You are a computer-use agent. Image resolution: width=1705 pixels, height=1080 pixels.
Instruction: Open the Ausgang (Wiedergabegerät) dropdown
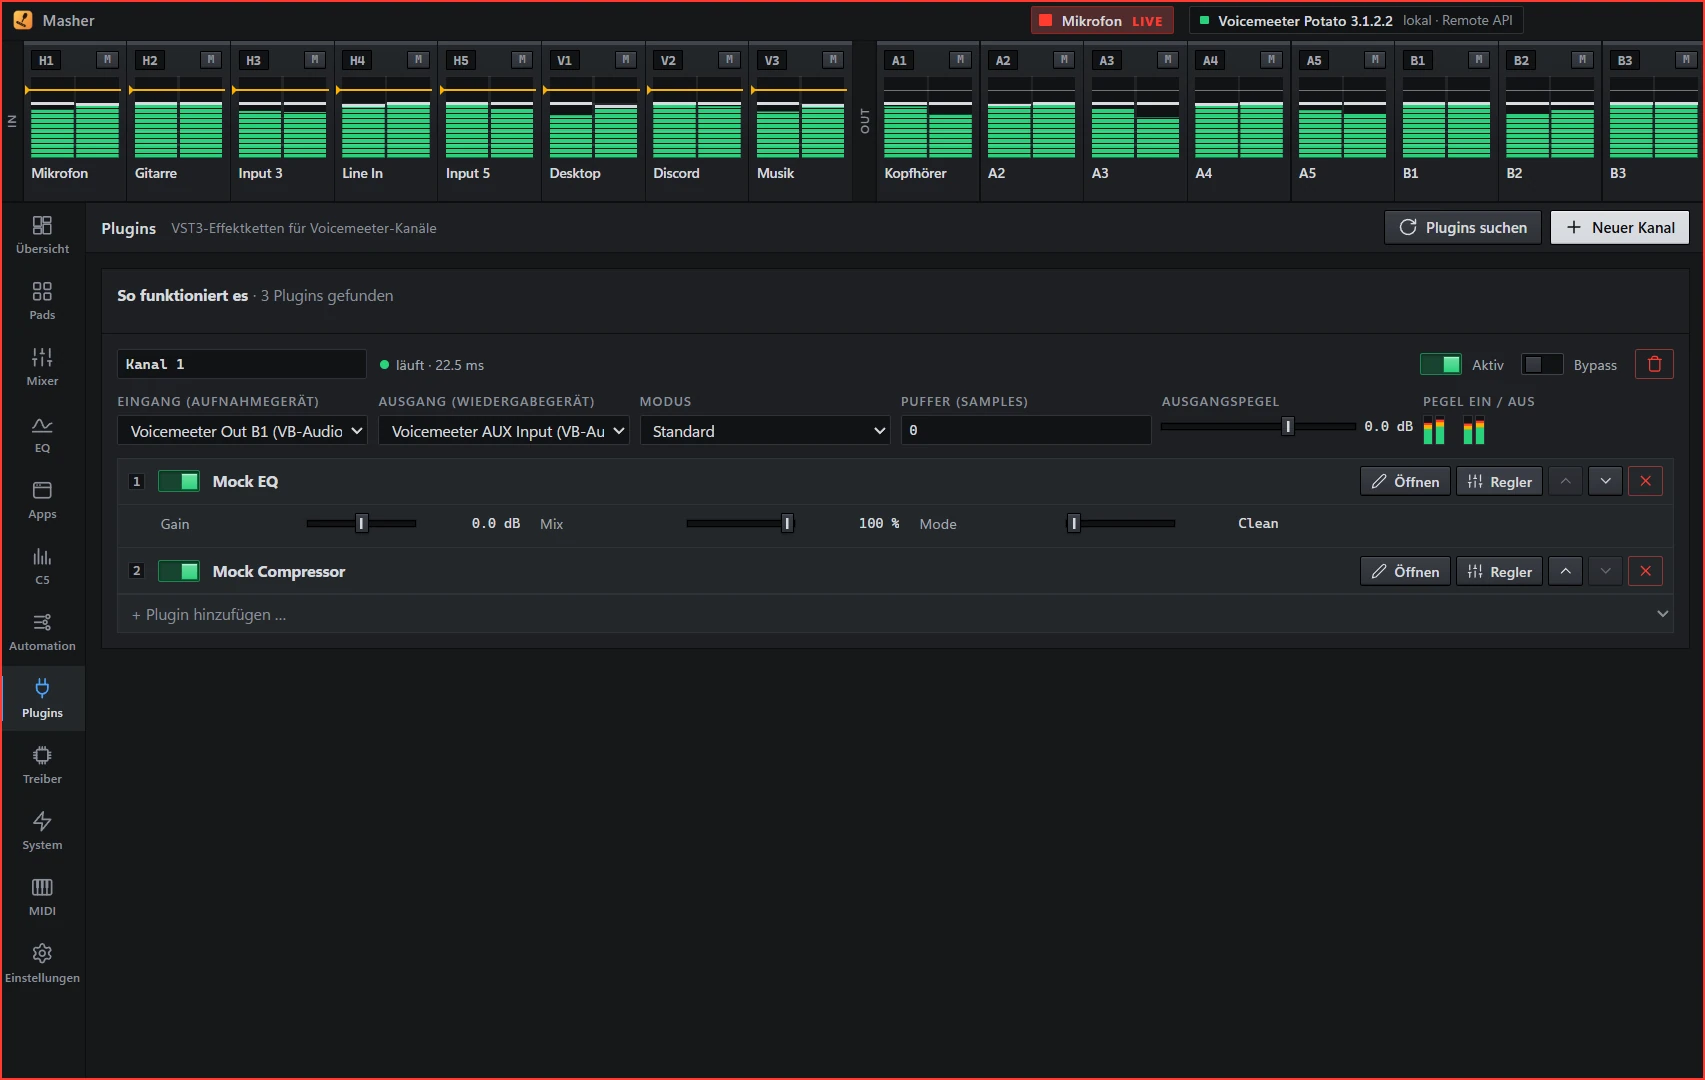(x=503, y=431)
